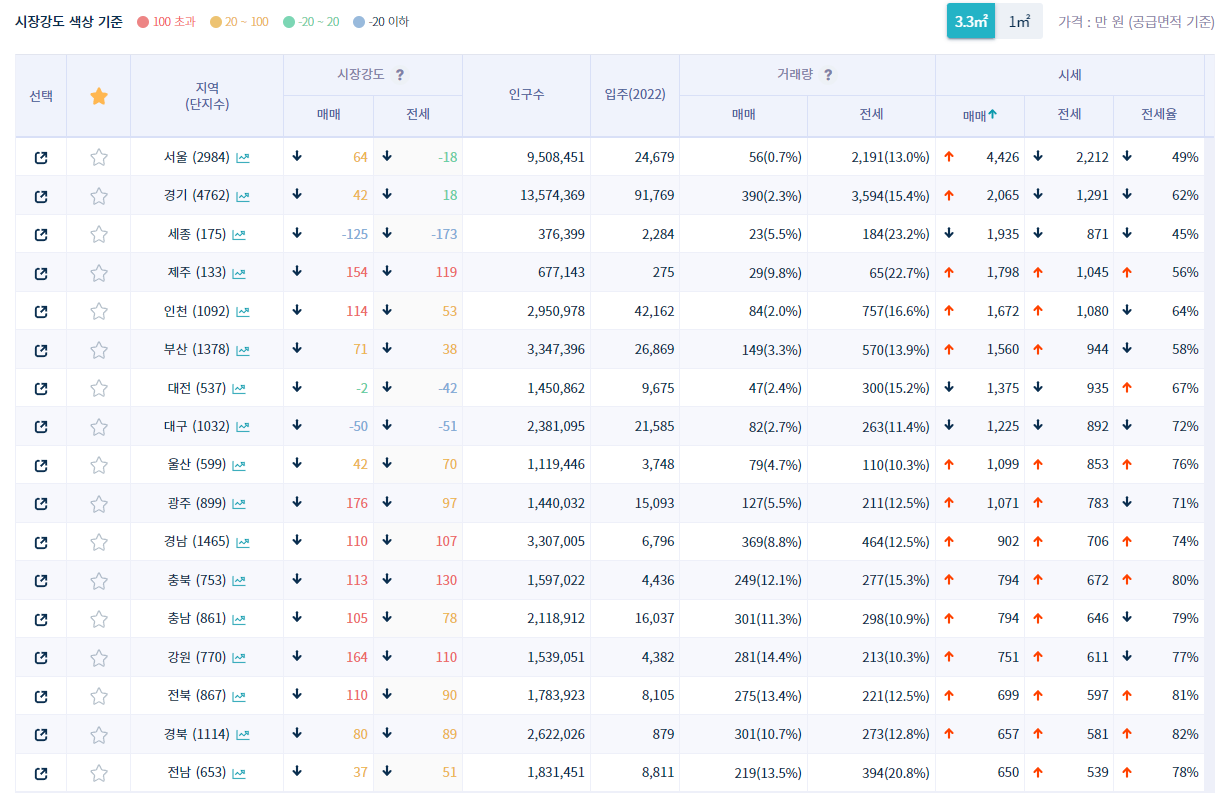Open external link icon for 서울 row
Image resolution: width=1231 pixels, height=801 pixels.
(x=41, y=157)
